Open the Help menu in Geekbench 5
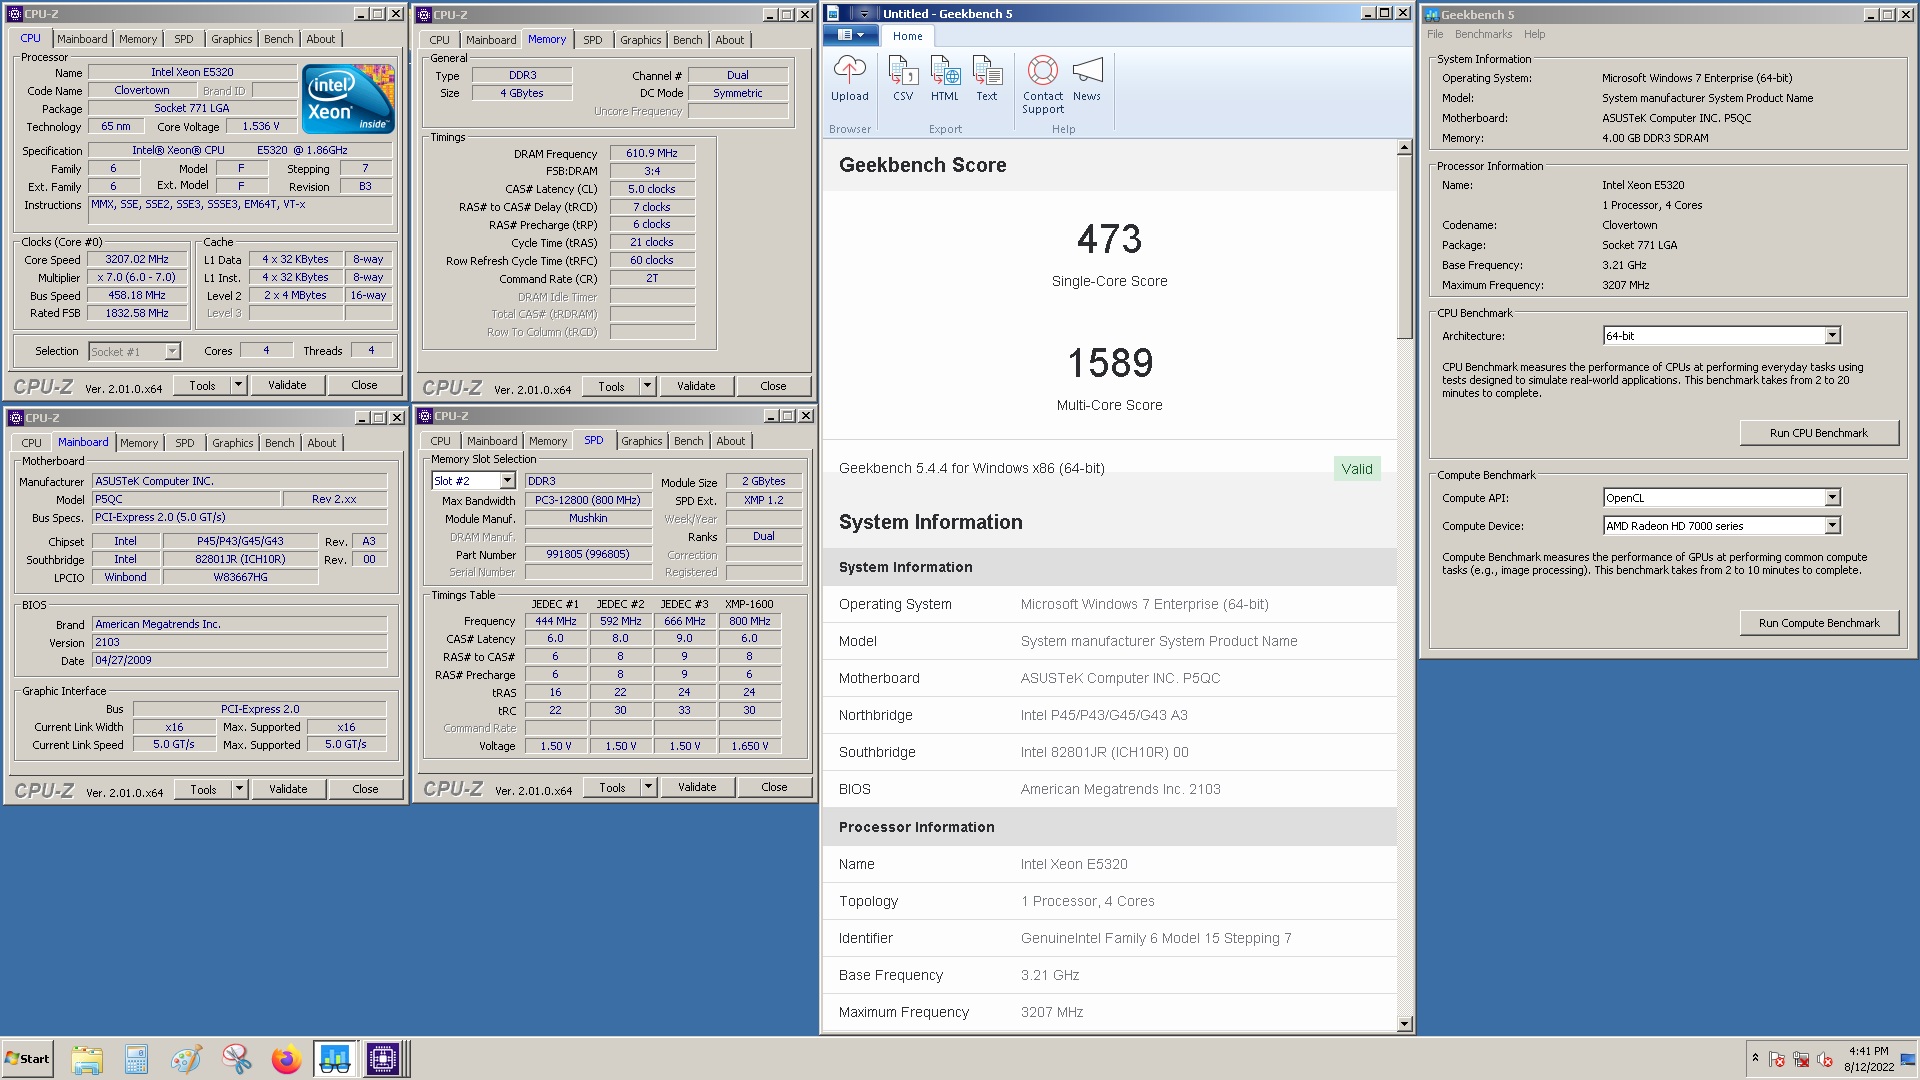This screenshot has height=1080, width=1920. point(1534,34)
